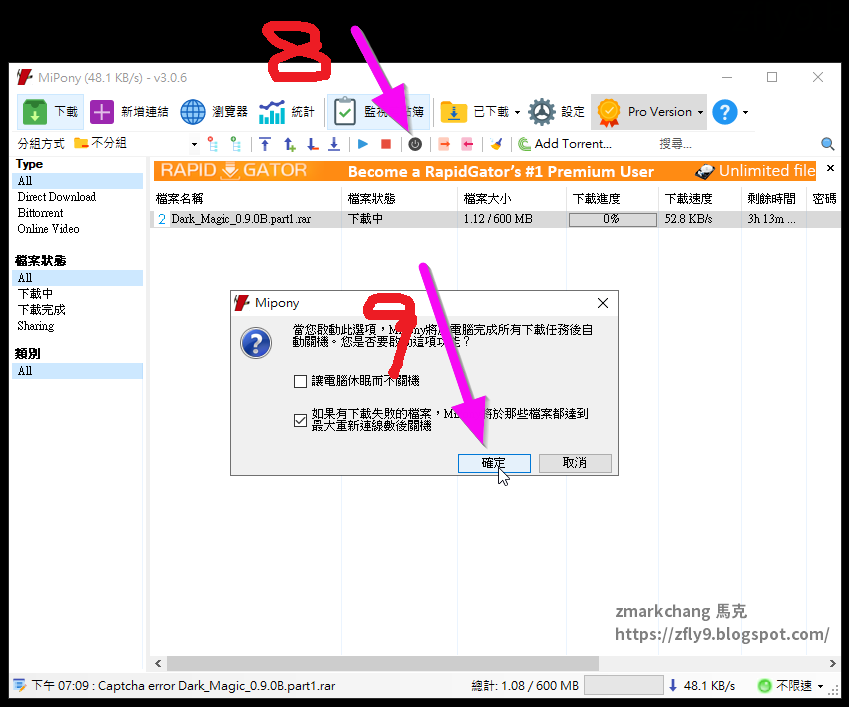
Task: Confirm dialog with 確定 button
Action: (494, 463)
